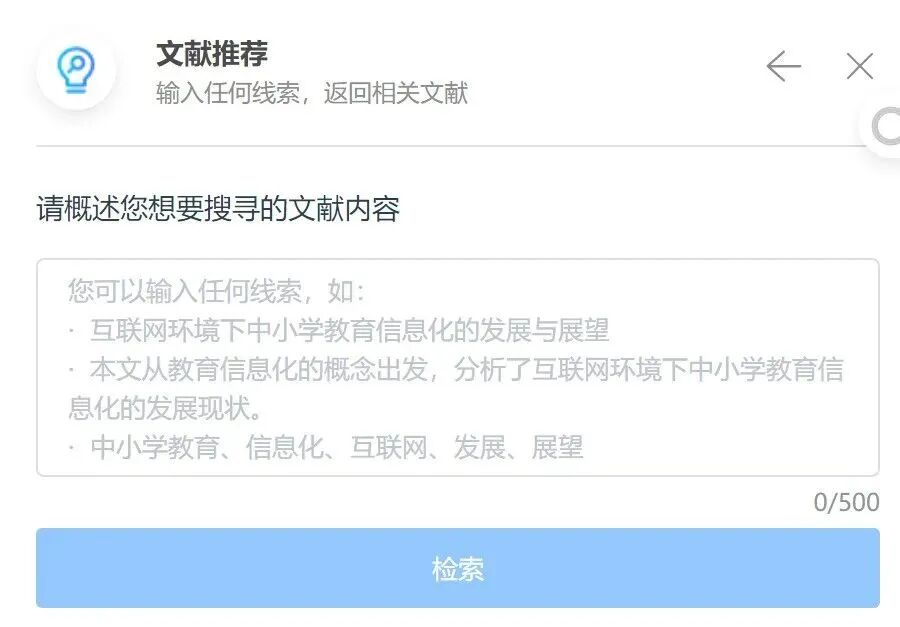This screenshot has height=627, width=900.
Task: Focus the literature description text area
Action: point(457,367)
